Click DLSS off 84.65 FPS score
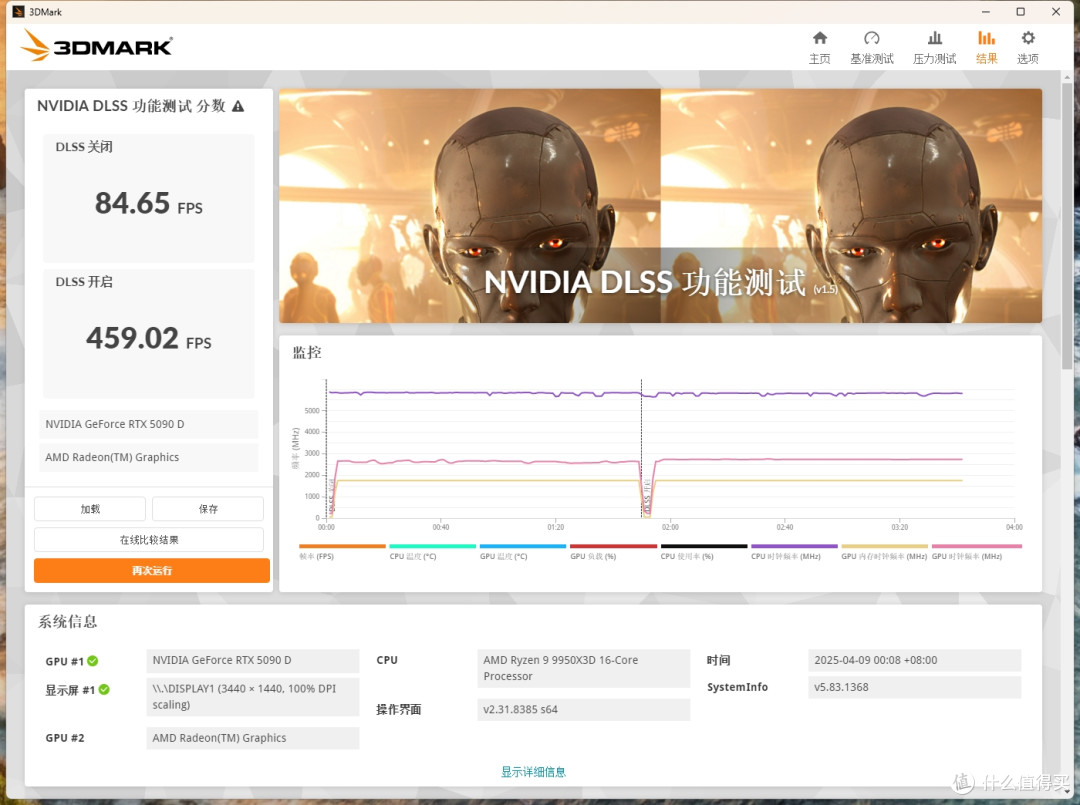 (x=149, y=203)
